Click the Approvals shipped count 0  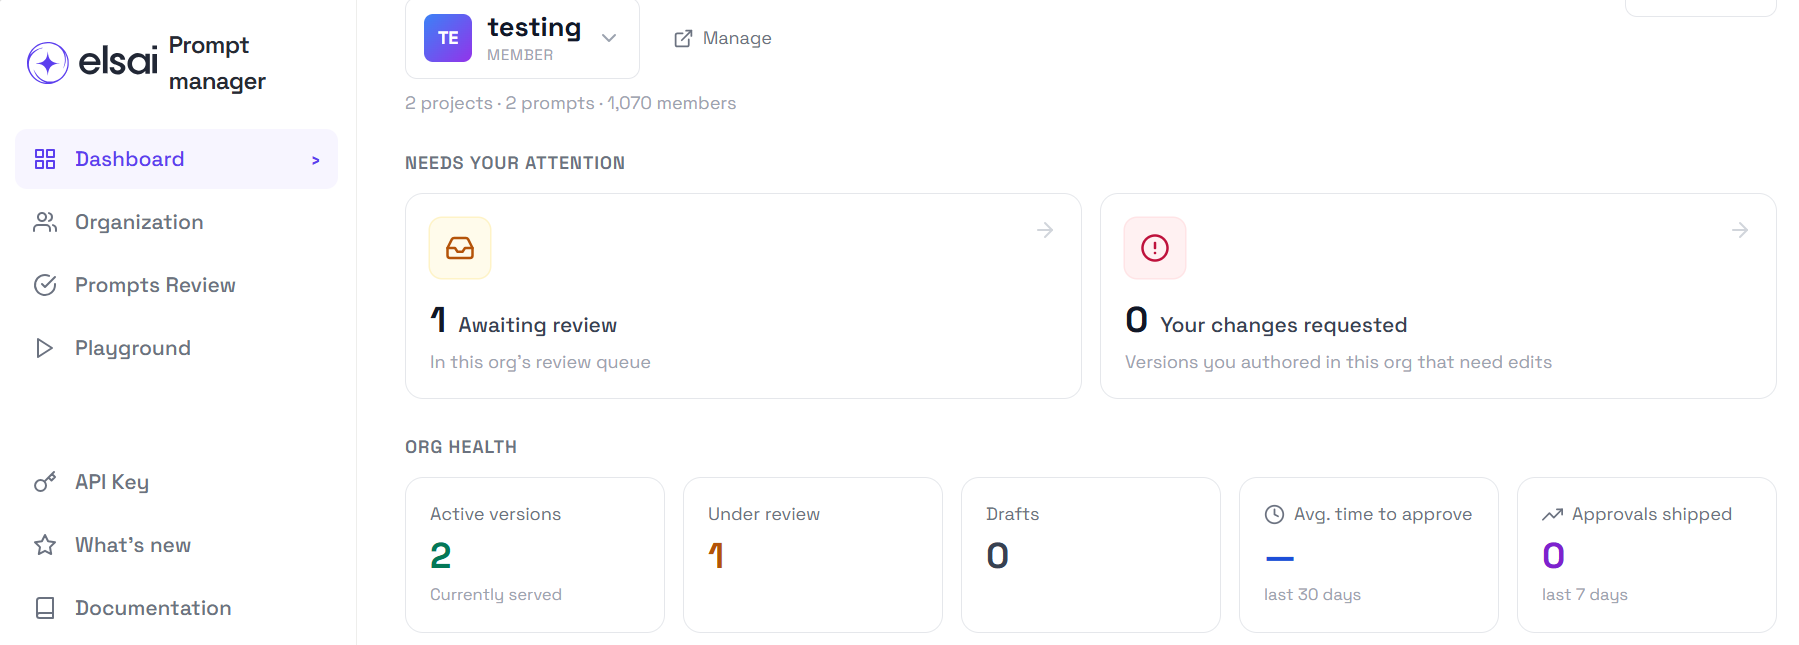click(x=1553, y=555)
